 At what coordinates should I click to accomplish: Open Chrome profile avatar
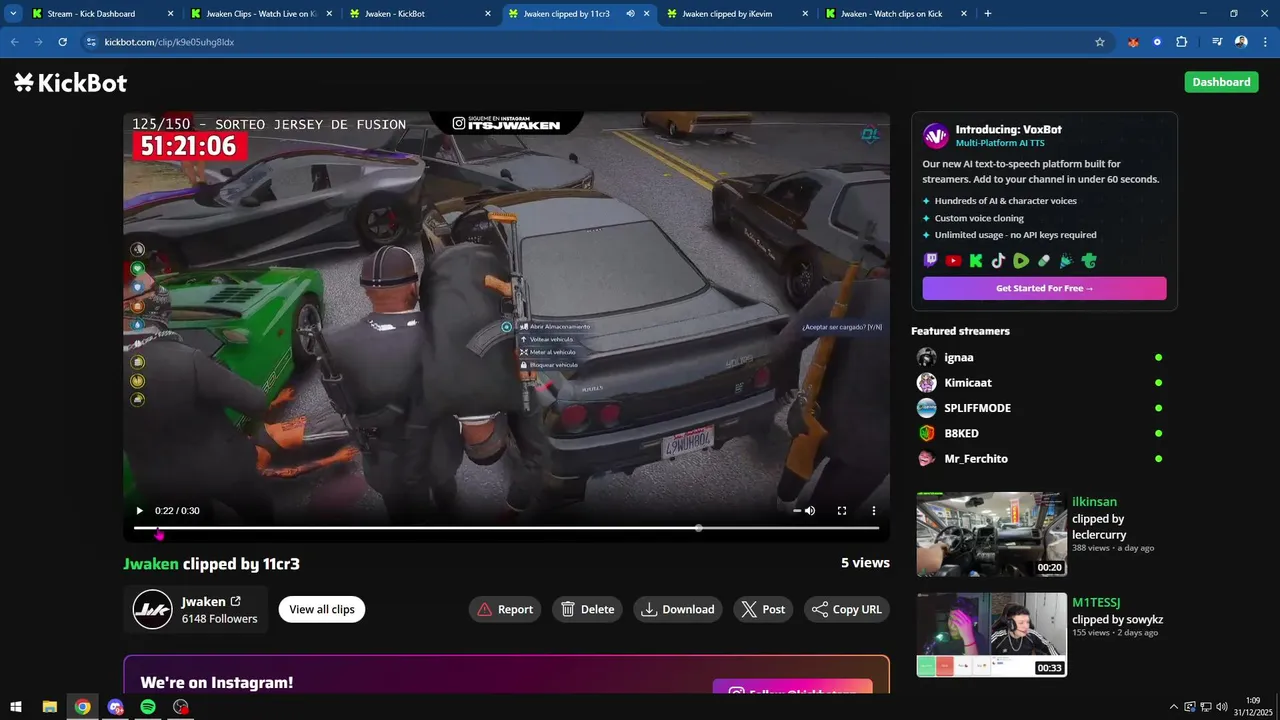pyautogui.click(x=1241, y=42)
